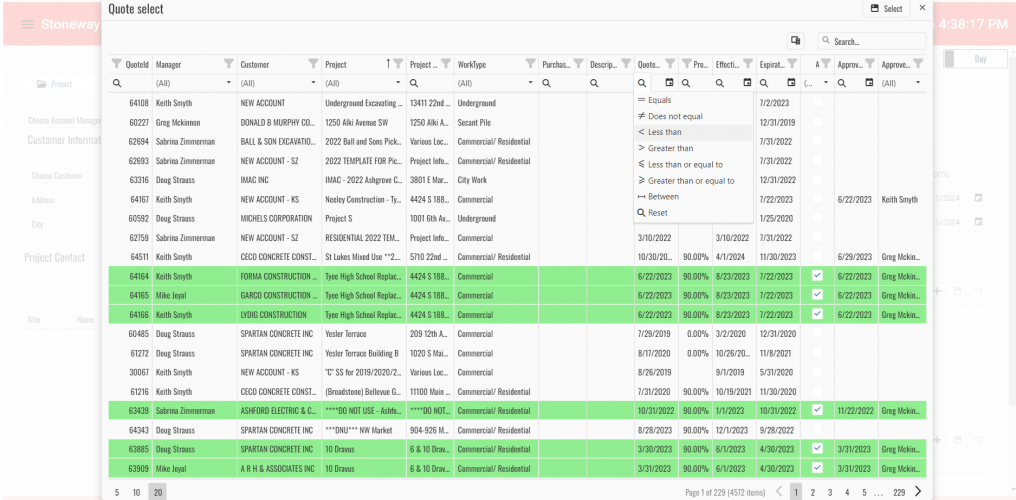
Task: Click the QuoteId filter search magnifier icon
Action: (x=117, y=83)
